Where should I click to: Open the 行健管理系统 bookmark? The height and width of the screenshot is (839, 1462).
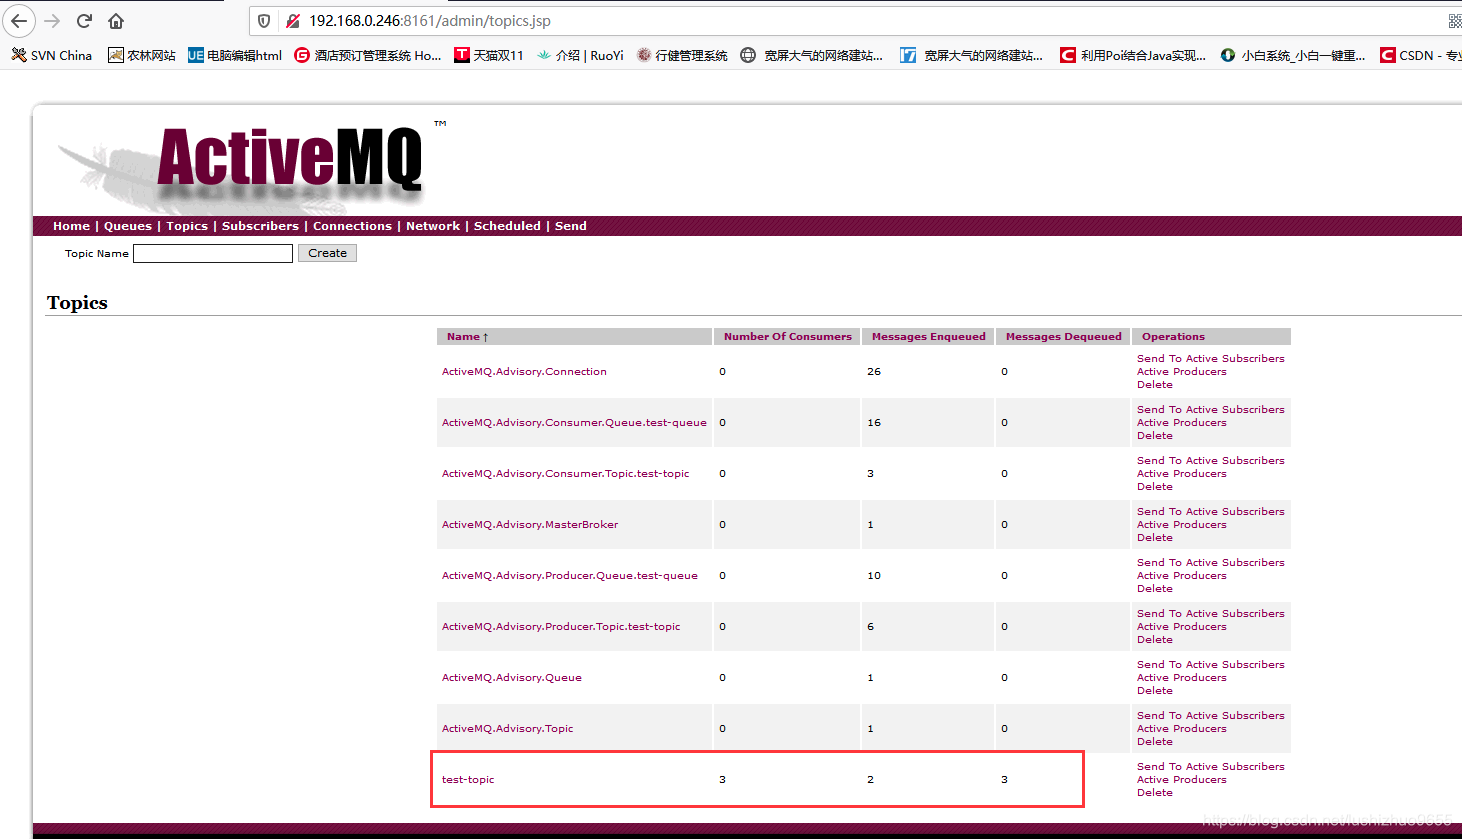click(x=682, y=55)
